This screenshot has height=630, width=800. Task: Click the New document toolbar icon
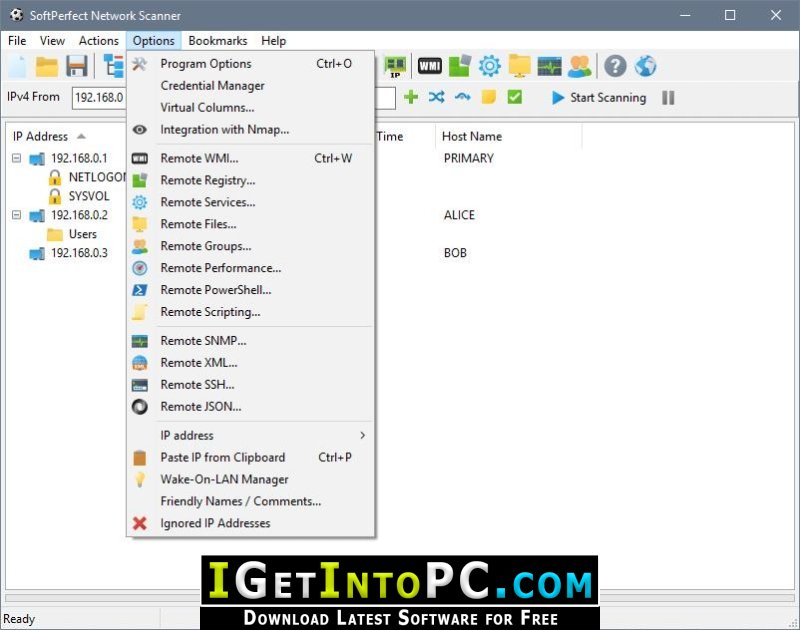[17, 66]
